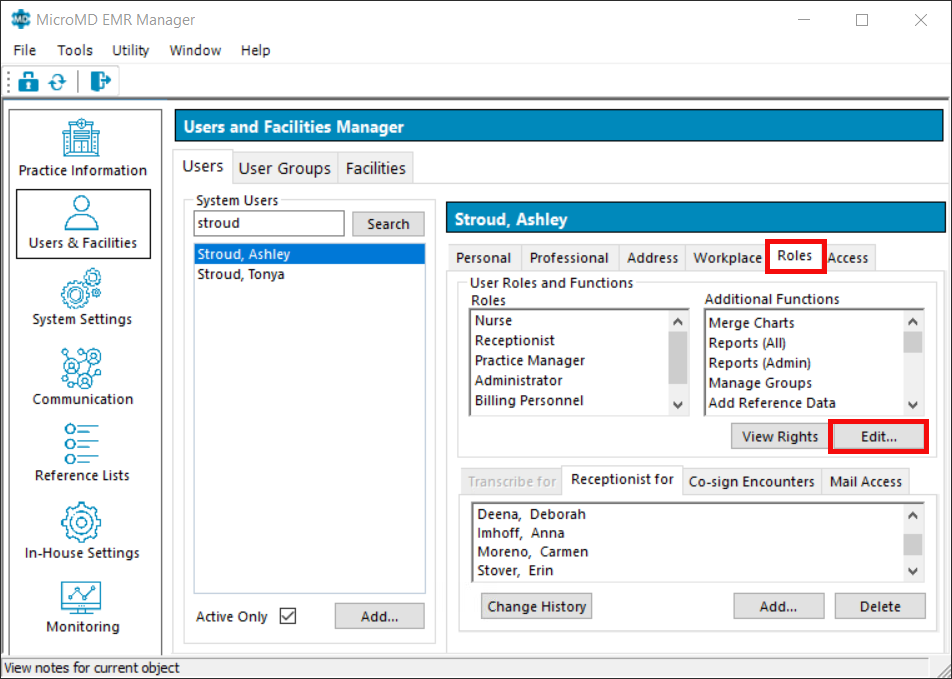This screenshot has width=952, height=679.
Task: Open the Access tab
Action: click(848, 258)
